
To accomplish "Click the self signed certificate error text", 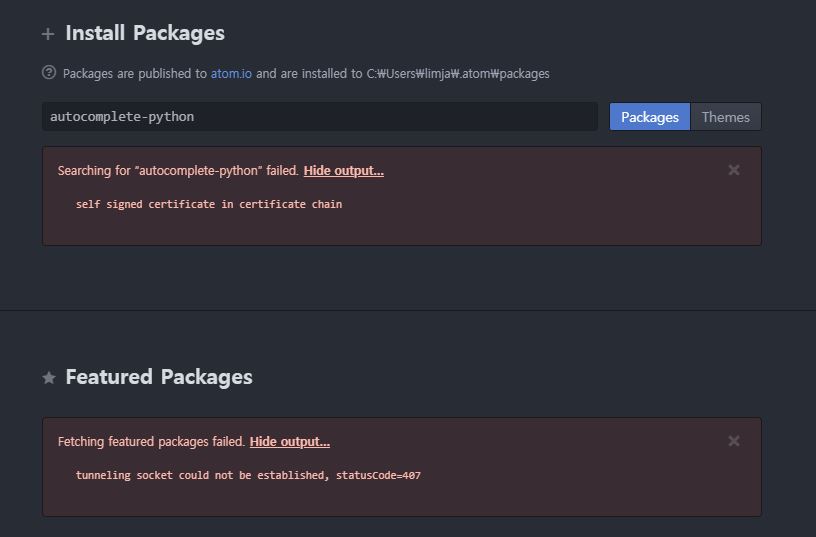I will (209, 204).
